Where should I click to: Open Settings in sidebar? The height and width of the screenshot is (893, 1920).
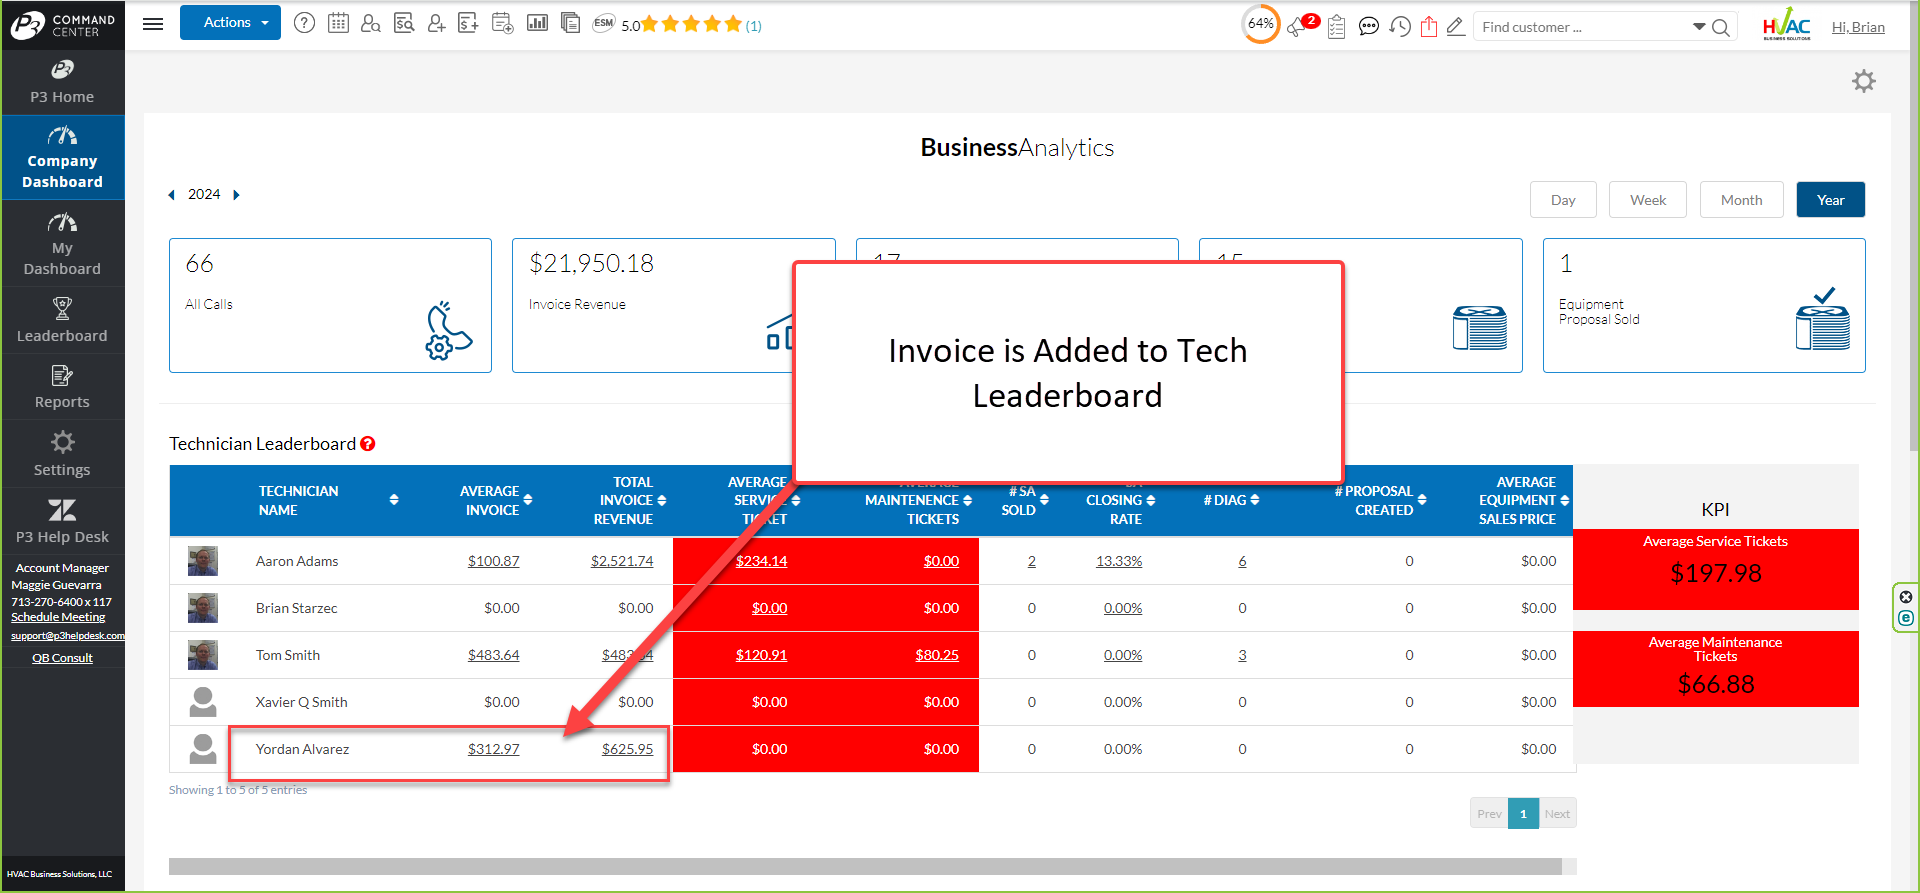[62, 454]
